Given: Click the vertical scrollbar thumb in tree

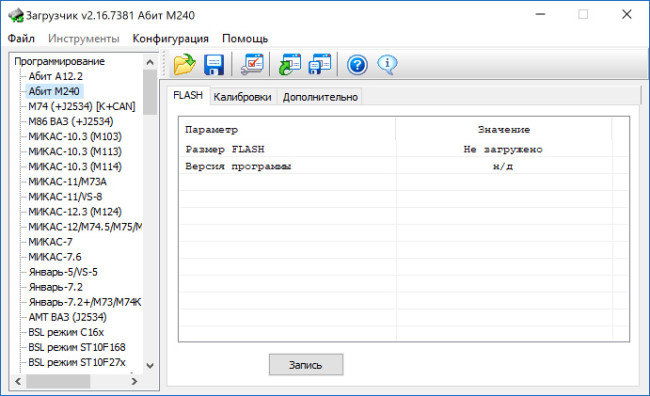Looking at the screenshot, I should (150, 92).
